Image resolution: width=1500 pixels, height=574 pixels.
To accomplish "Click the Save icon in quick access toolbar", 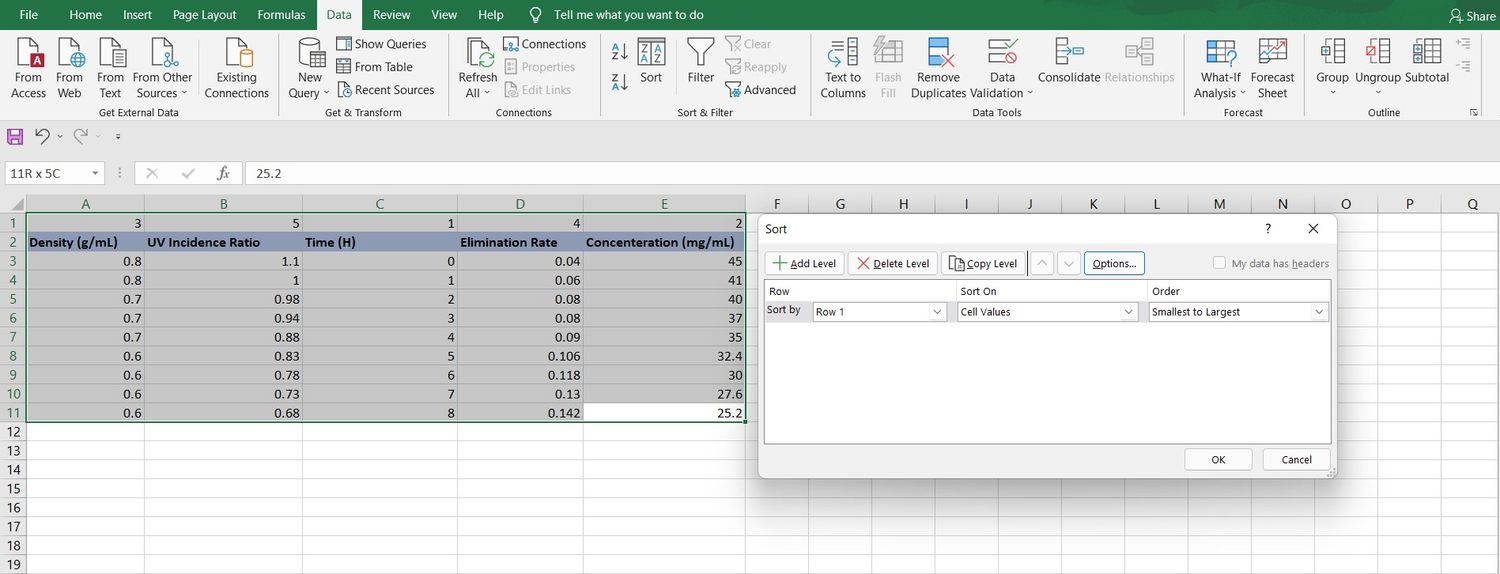I will pos(15,136).
